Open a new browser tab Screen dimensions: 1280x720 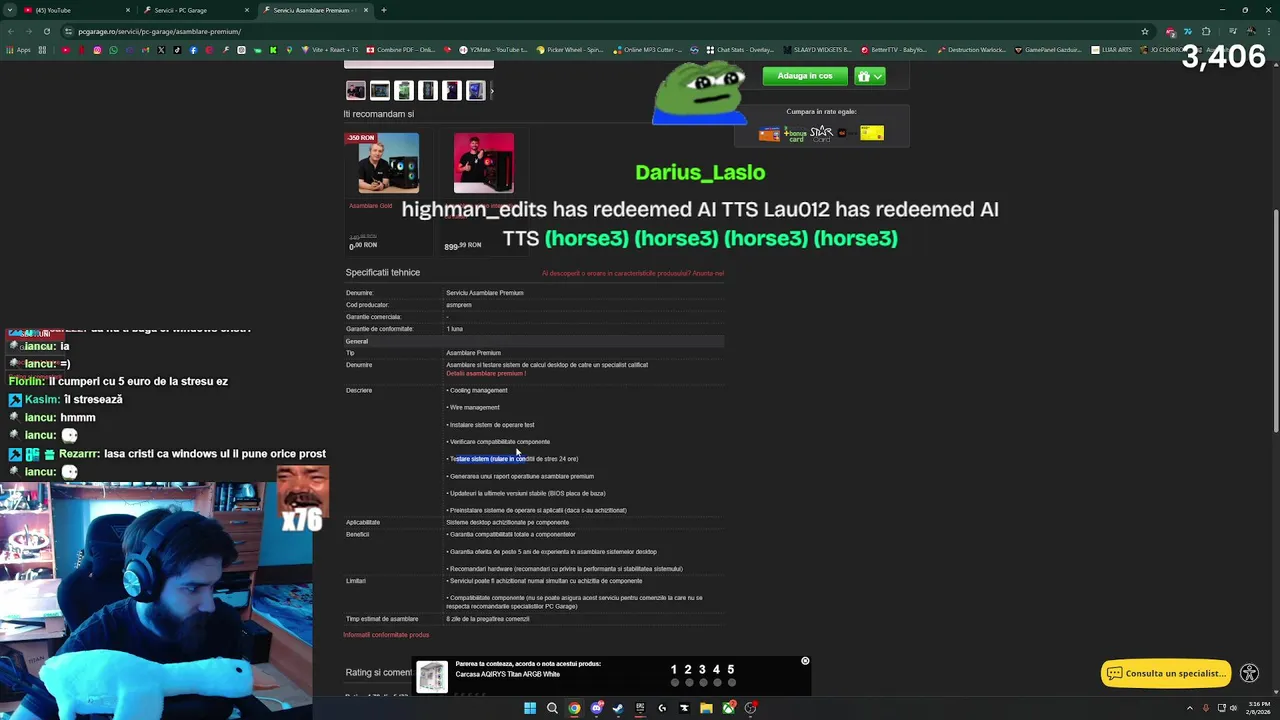(x=384, y=10)
